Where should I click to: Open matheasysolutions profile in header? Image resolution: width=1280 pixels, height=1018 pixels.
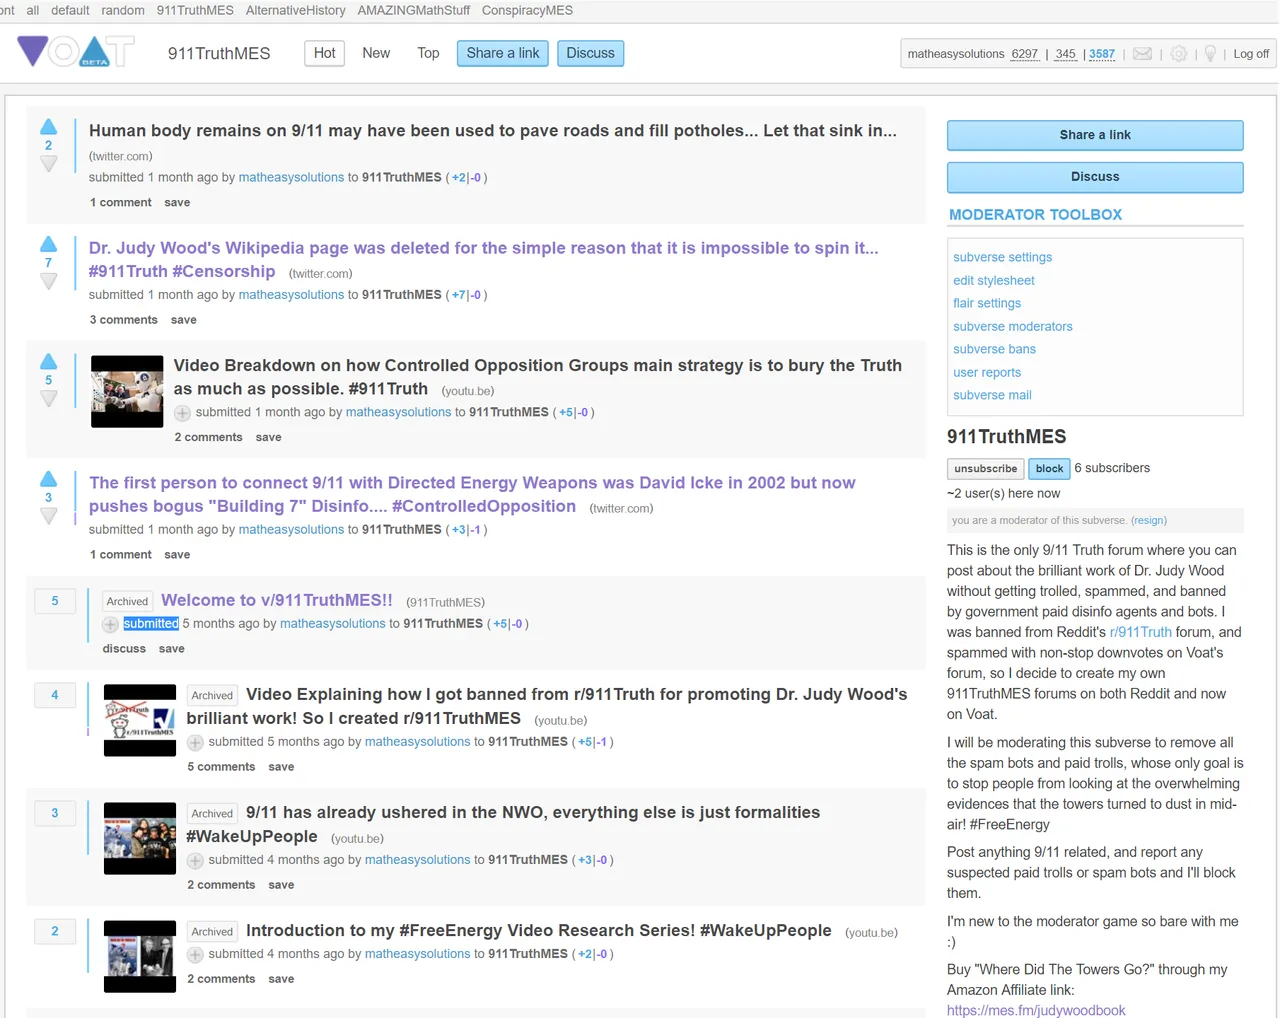tap(956, 54)
